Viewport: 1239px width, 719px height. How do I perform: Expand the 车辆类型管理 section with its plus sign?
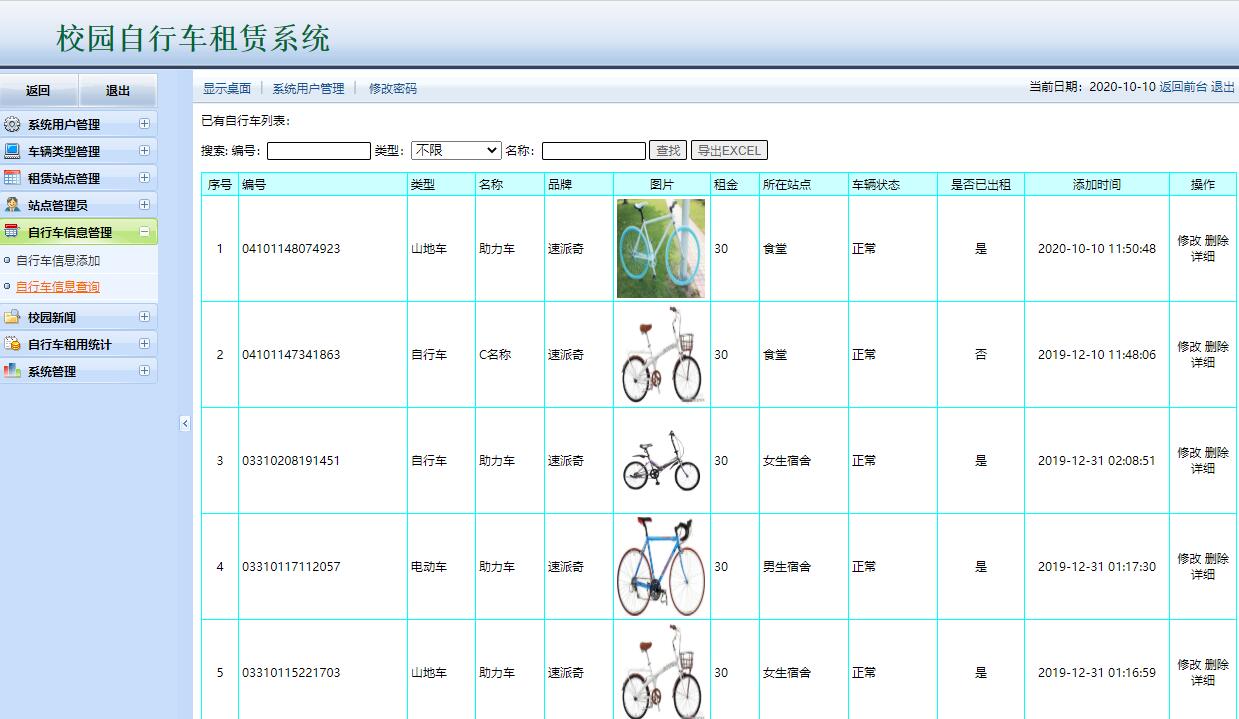pyautogui.click(x=144, y=151)
